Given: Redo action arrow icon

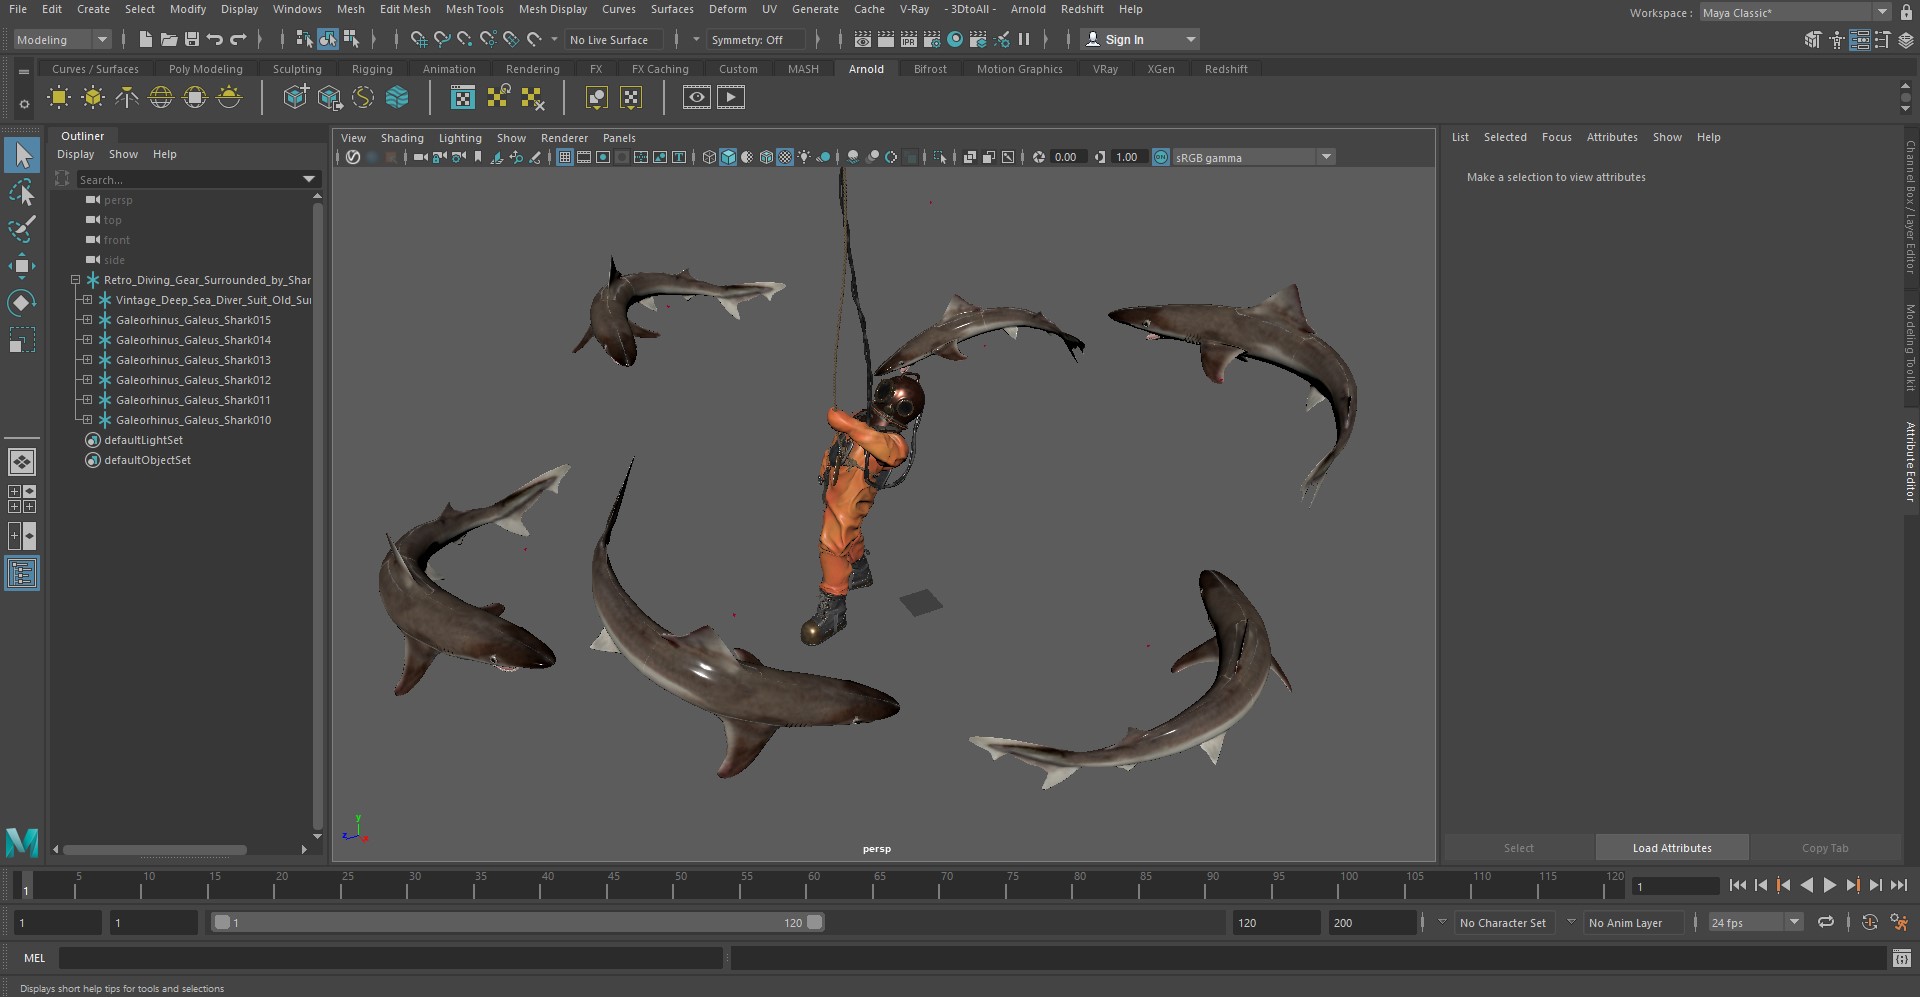Looking at the screenshot, I should (238, 39).
